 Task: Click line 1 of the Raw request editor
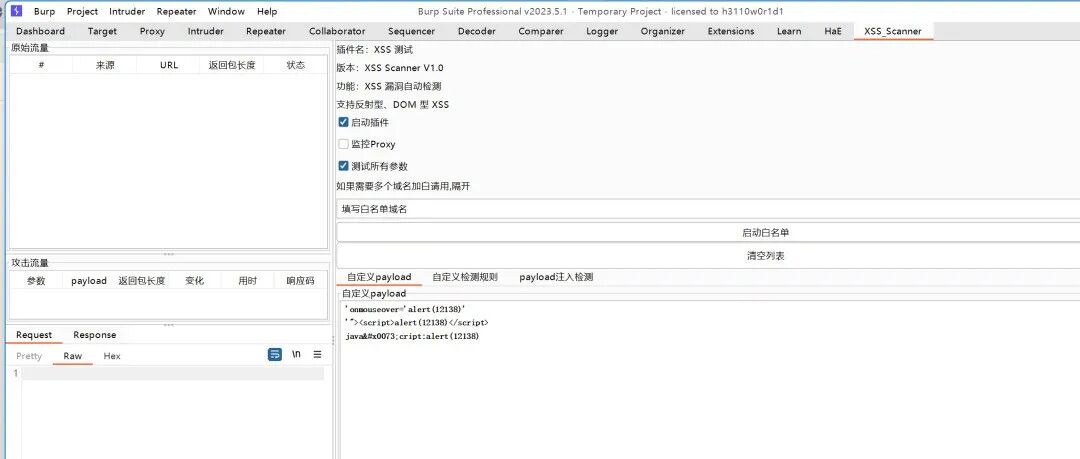(x=172, y=374)
